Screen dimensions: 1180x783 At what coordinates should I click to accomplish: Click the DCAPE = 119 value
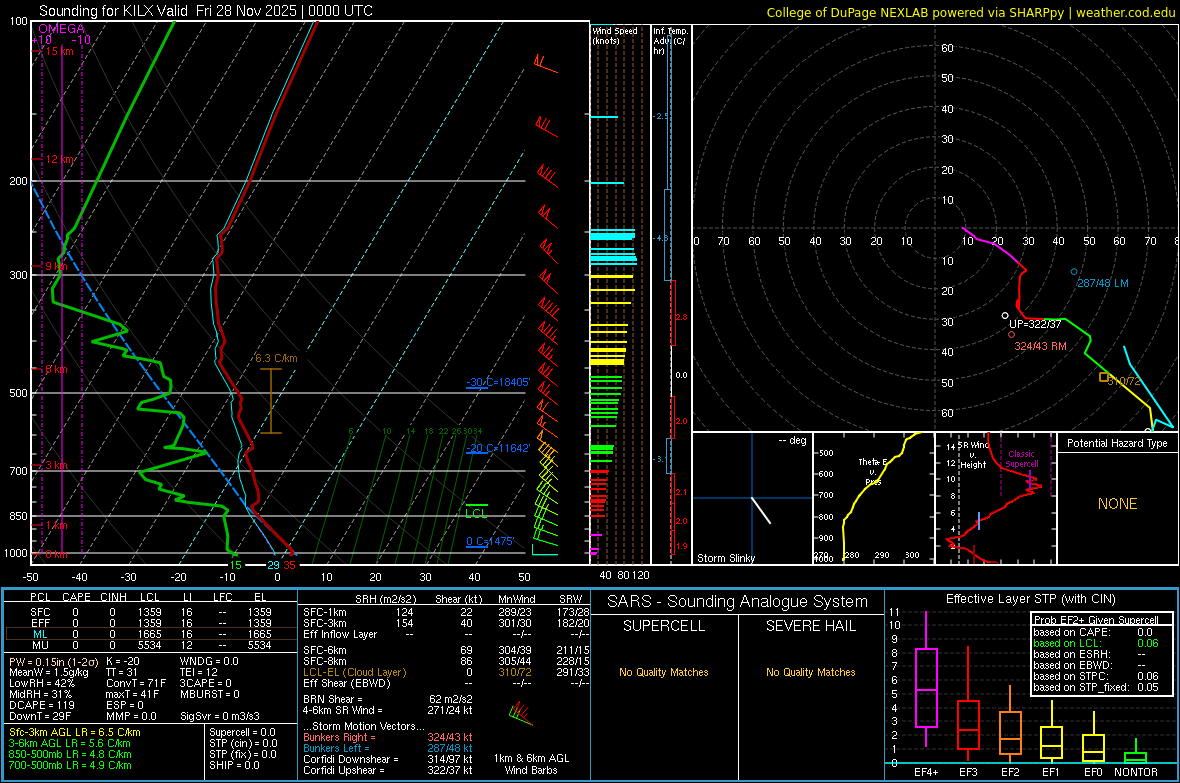click(41, 705)
